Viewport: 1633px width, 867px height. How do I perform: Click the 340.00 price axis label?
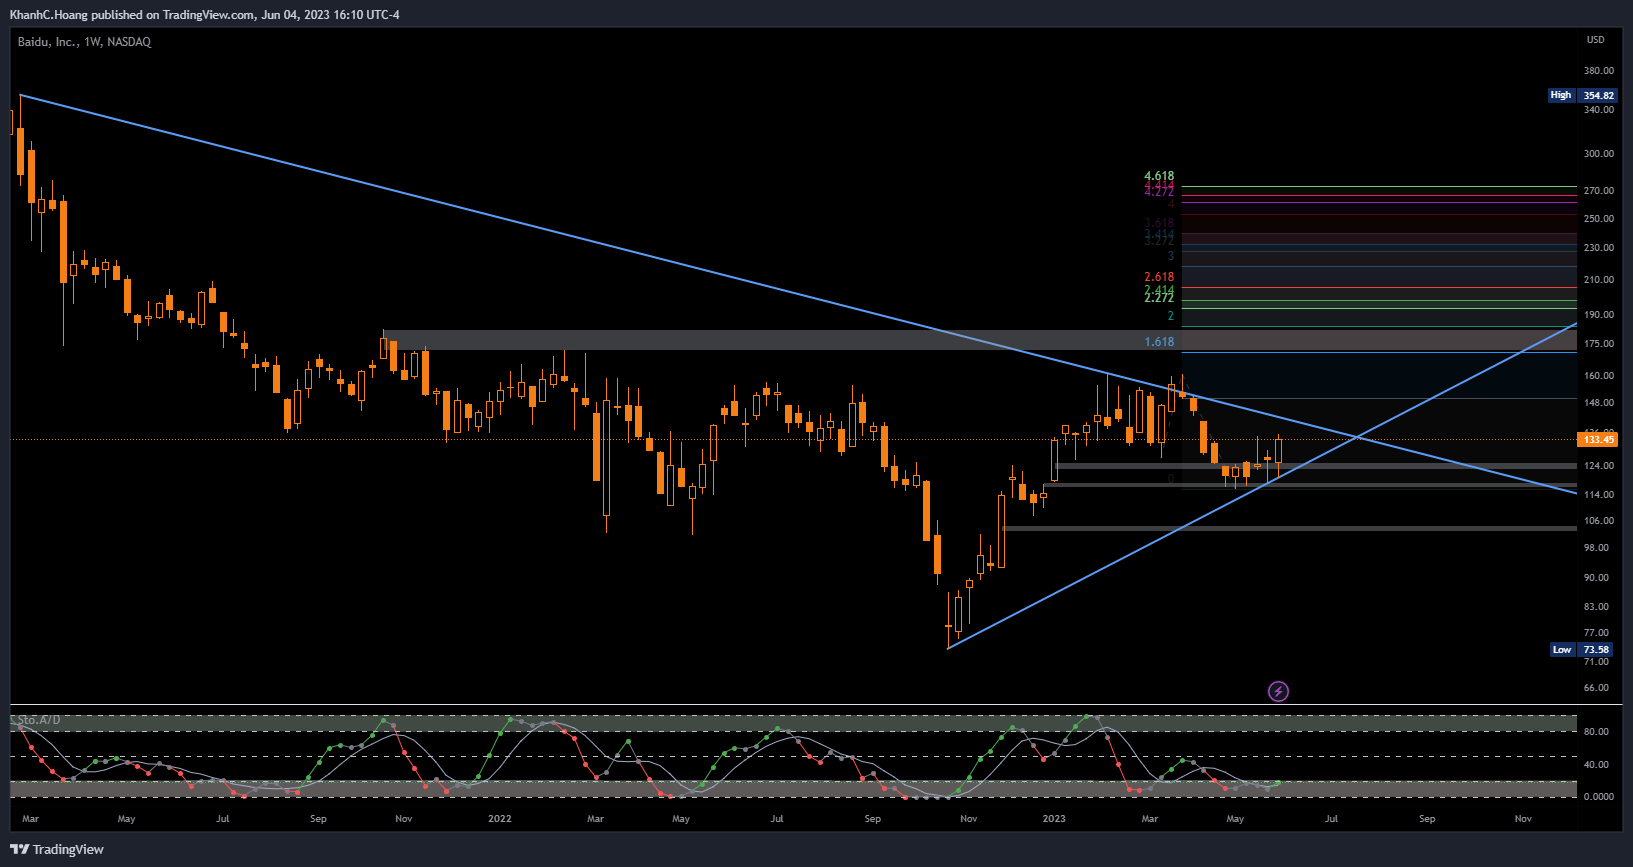click(x=1599, y=110)
